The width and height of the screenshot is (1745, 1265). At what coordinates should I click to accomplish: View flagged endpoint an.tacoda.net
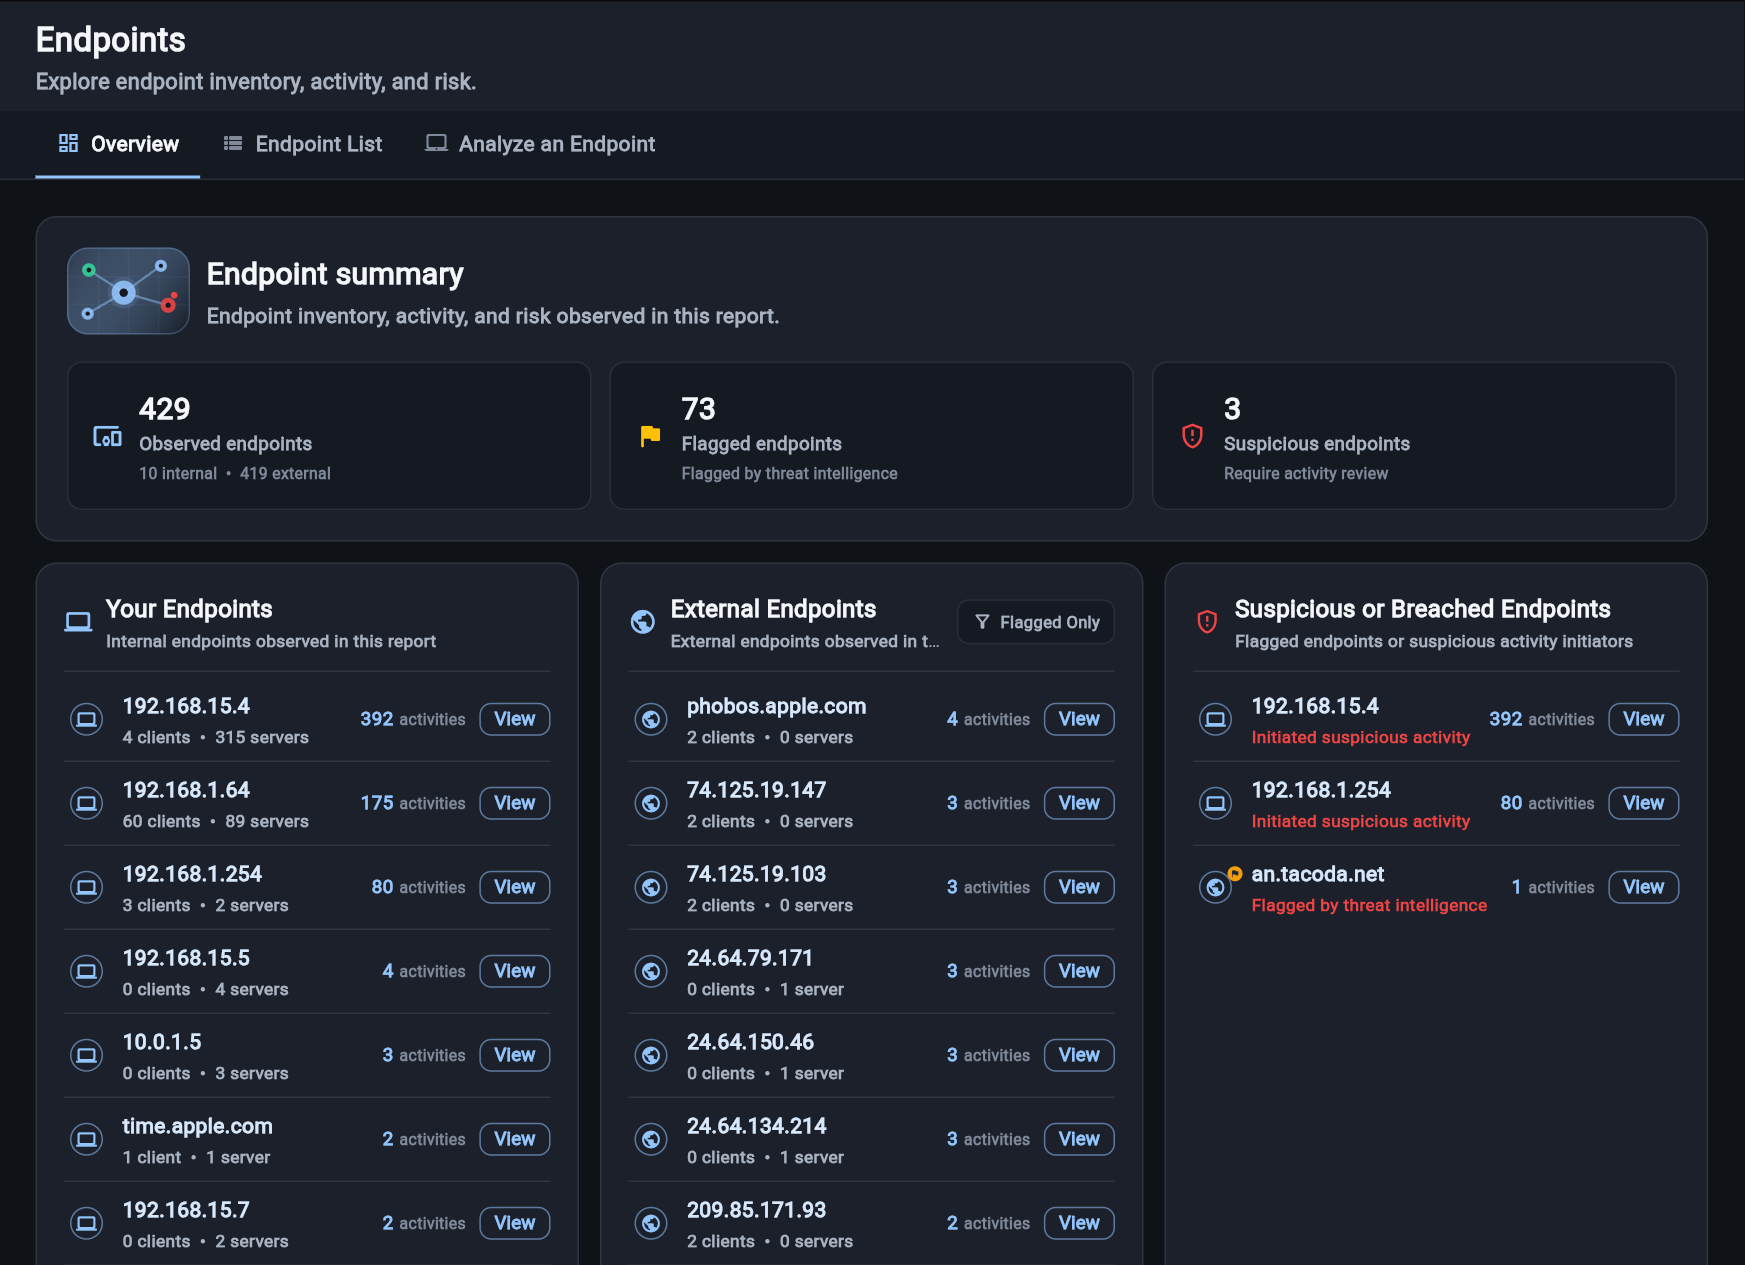(x=1644, y=887)
